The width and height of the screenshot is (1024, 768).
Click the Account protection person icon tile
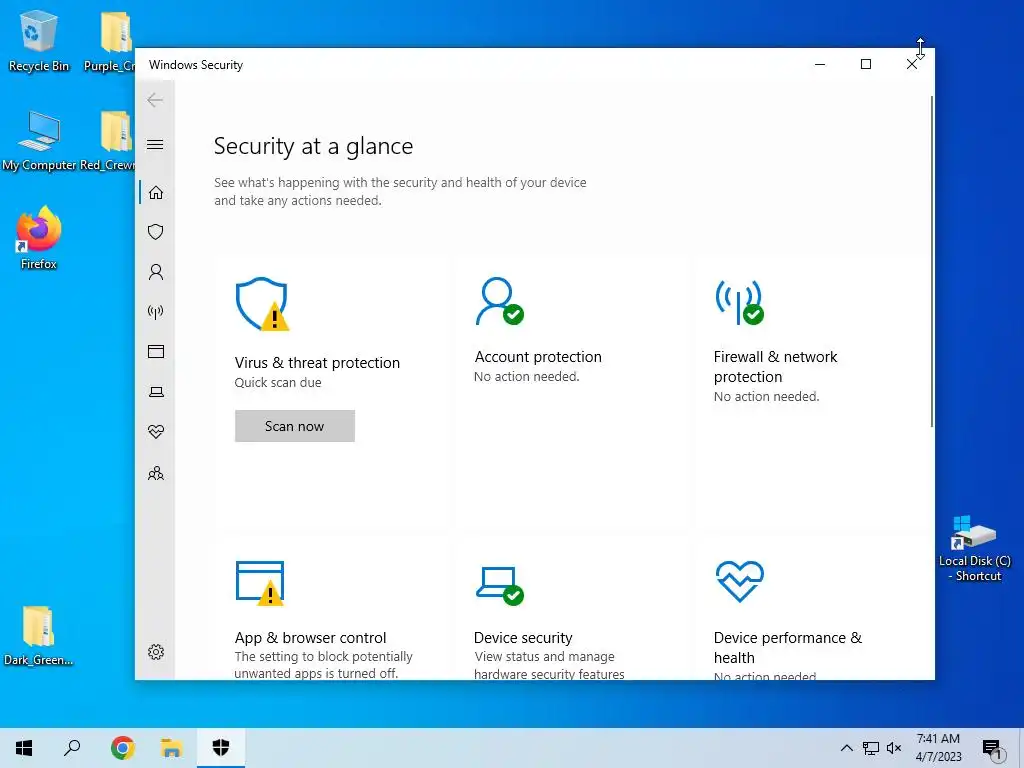(x=500, y=301)
